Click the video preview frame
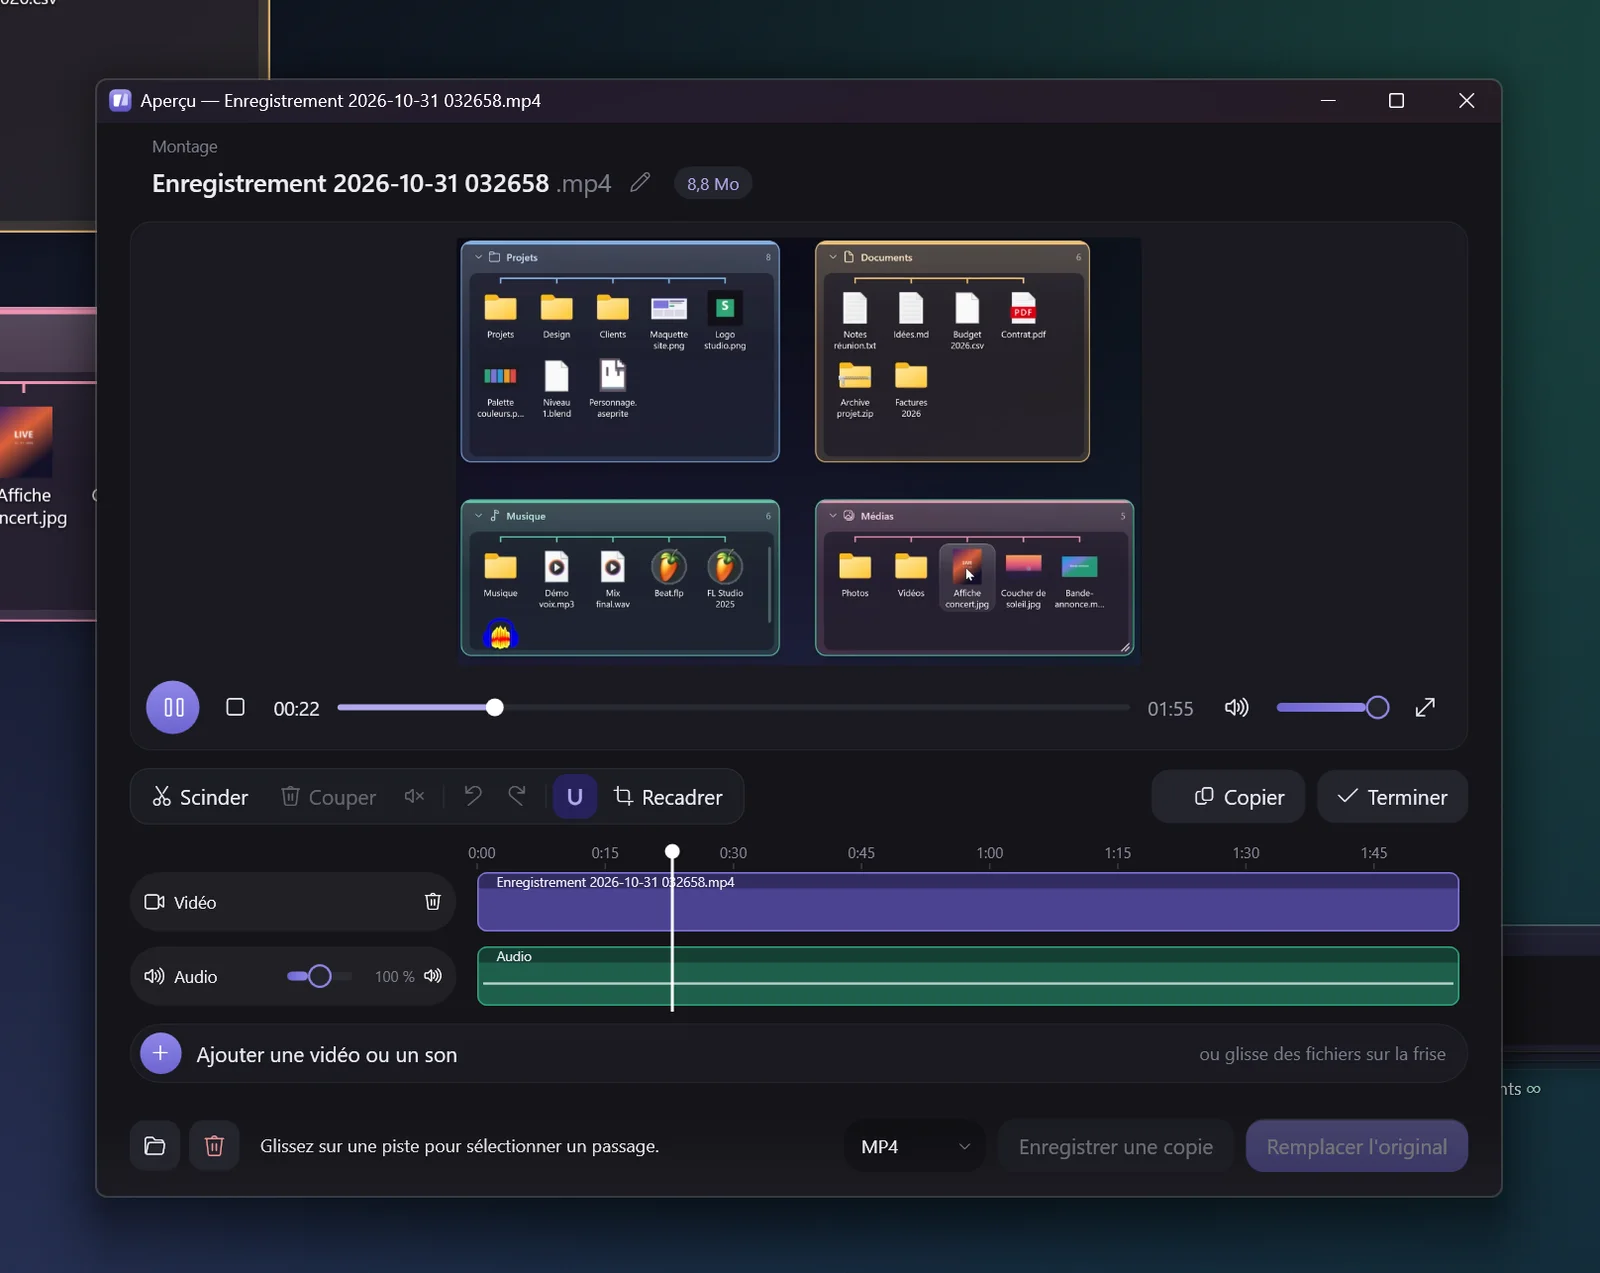The height and width of the screenshot is (1273, 1600). click(798, 450)
